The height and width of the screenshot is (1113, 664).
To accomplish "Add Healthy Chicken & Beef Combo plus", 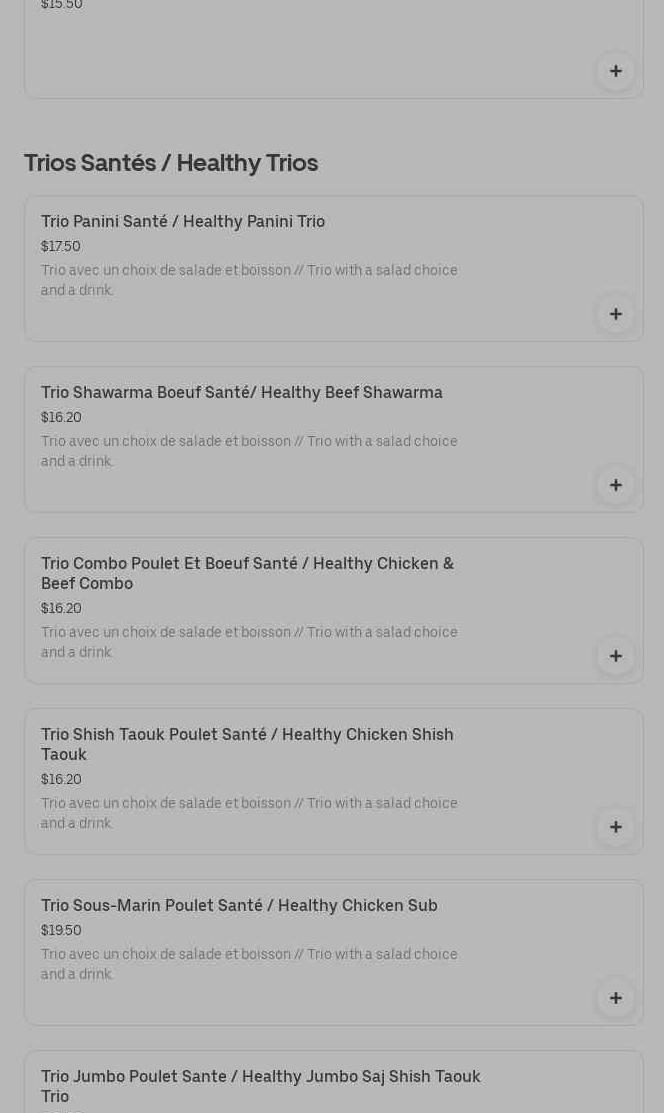I will (616, 656).
